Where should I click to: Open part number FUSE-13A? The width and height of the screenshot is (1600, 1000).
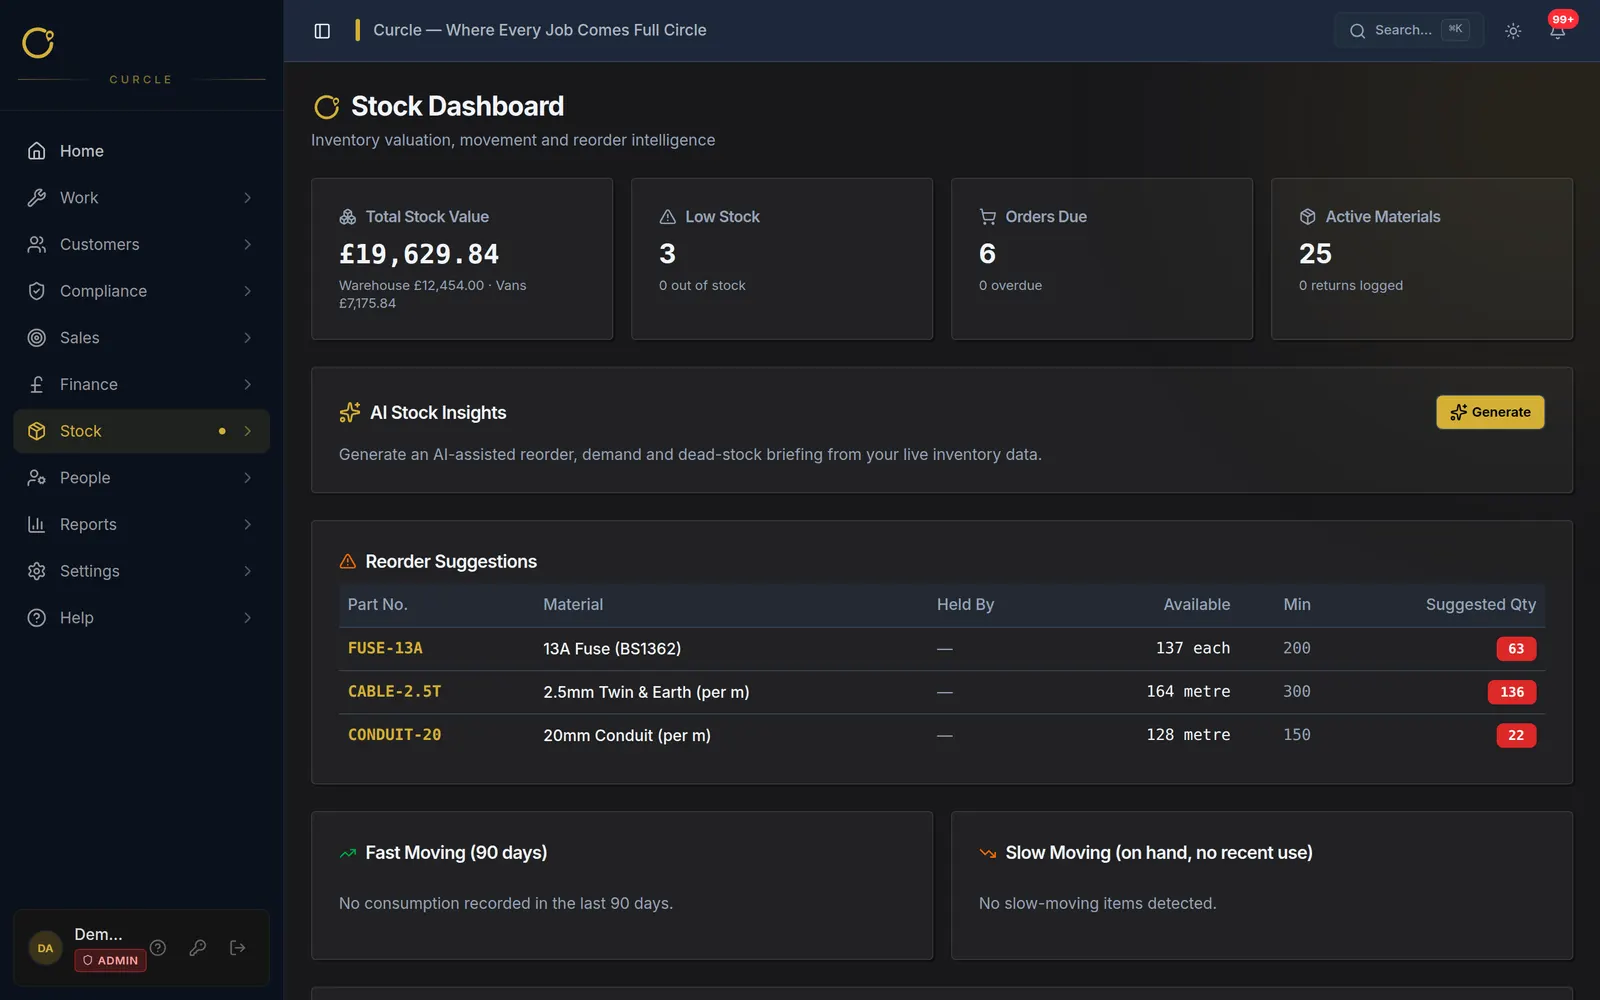(x=385, y=648)
